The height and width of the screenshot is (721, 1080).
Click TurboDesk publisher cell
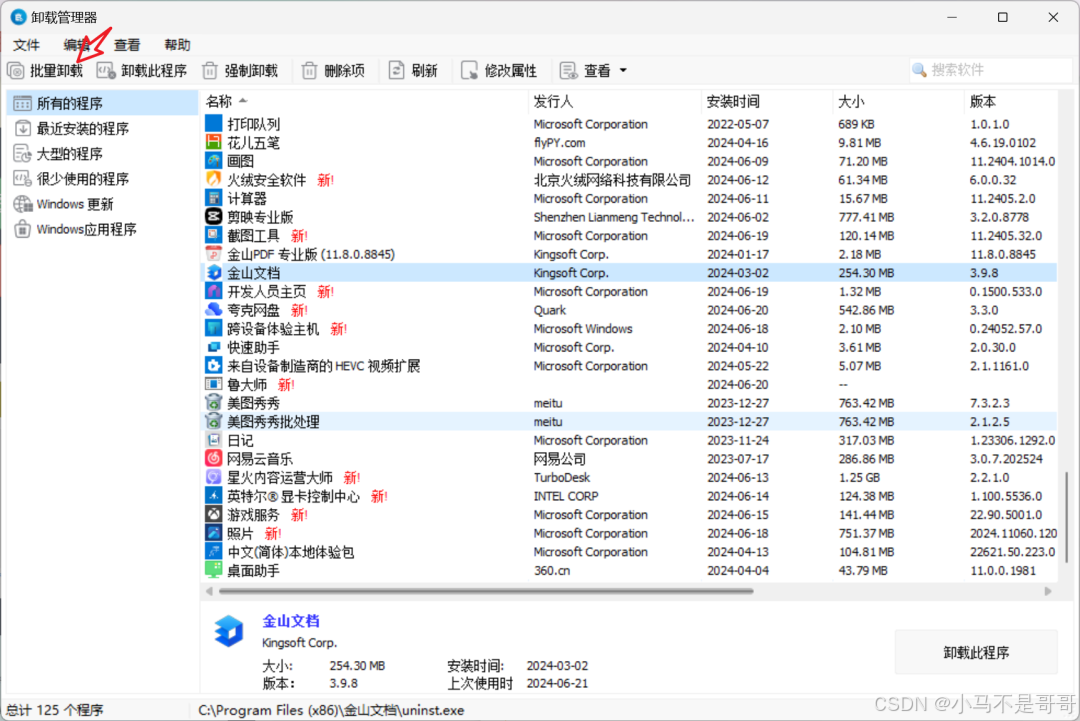click(561, 477)
